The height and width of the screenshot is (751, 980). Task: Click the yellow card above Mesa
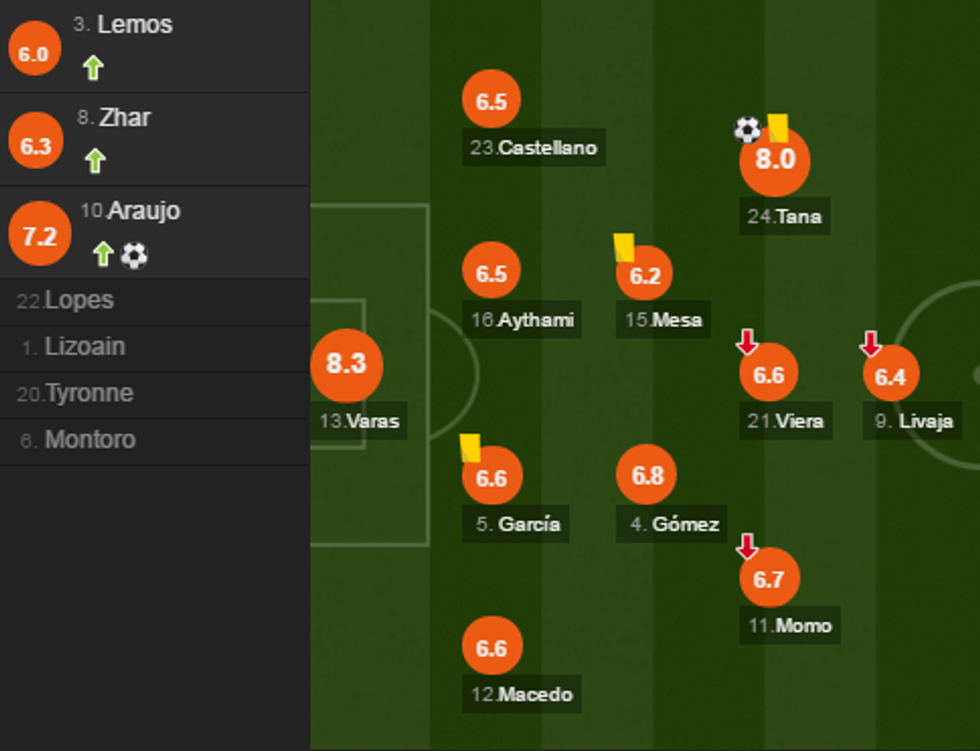pos(624,247)
